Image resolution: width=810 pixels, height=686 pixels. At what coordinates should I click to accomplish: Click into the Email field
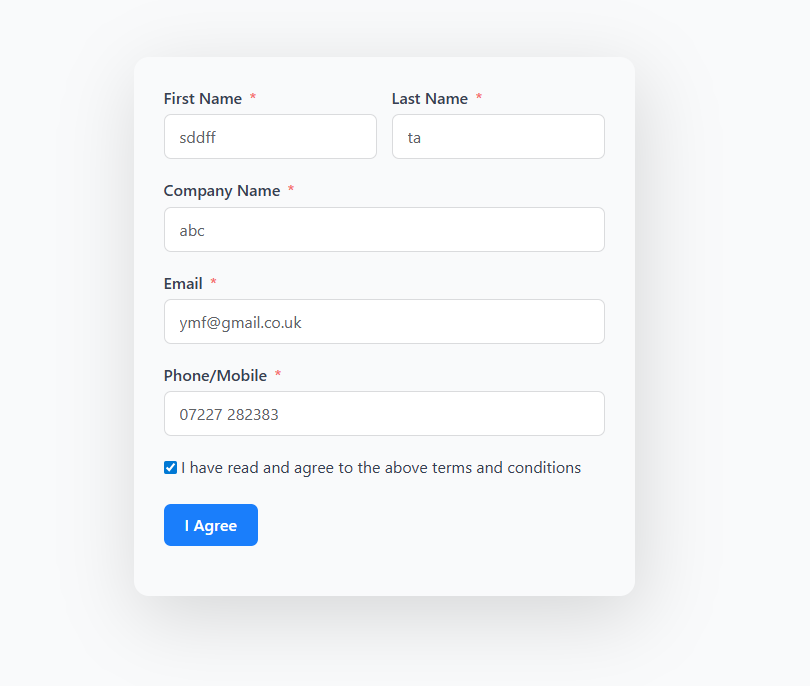tap(384, 322)
